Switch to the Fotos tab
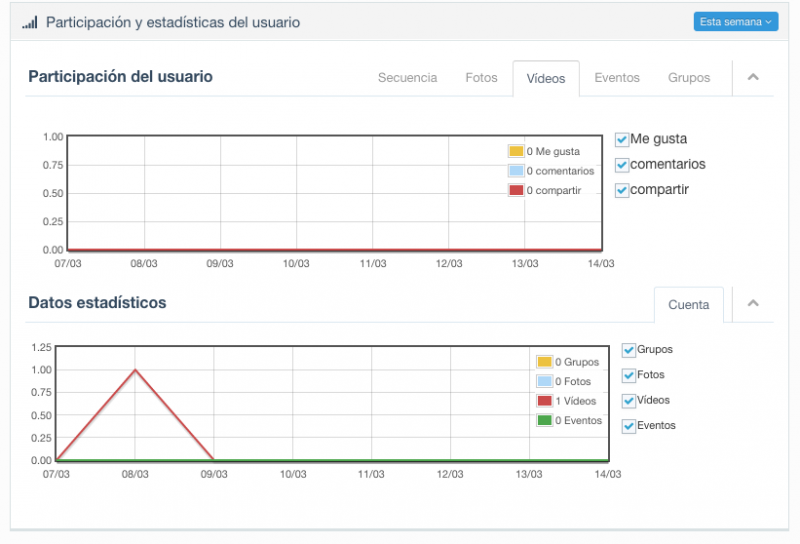This screenshot has width=800, height=544. coord(481,78)
